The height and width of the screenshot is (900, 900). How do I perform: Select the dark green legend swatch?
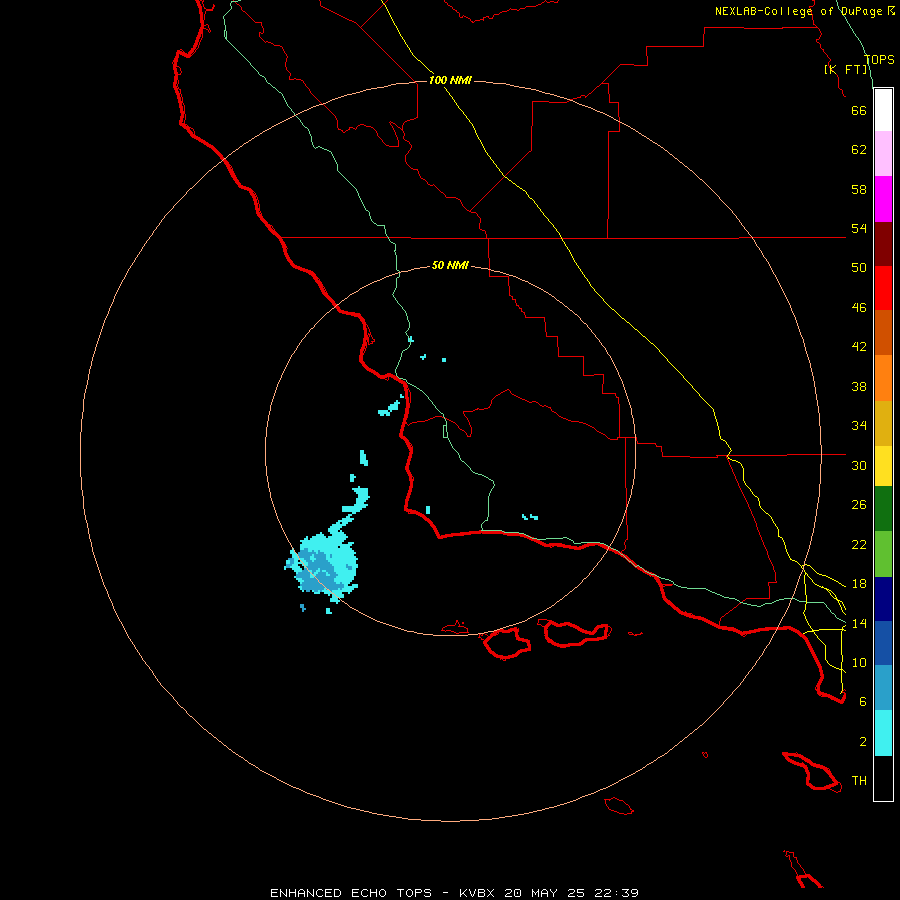coord(883,509)
